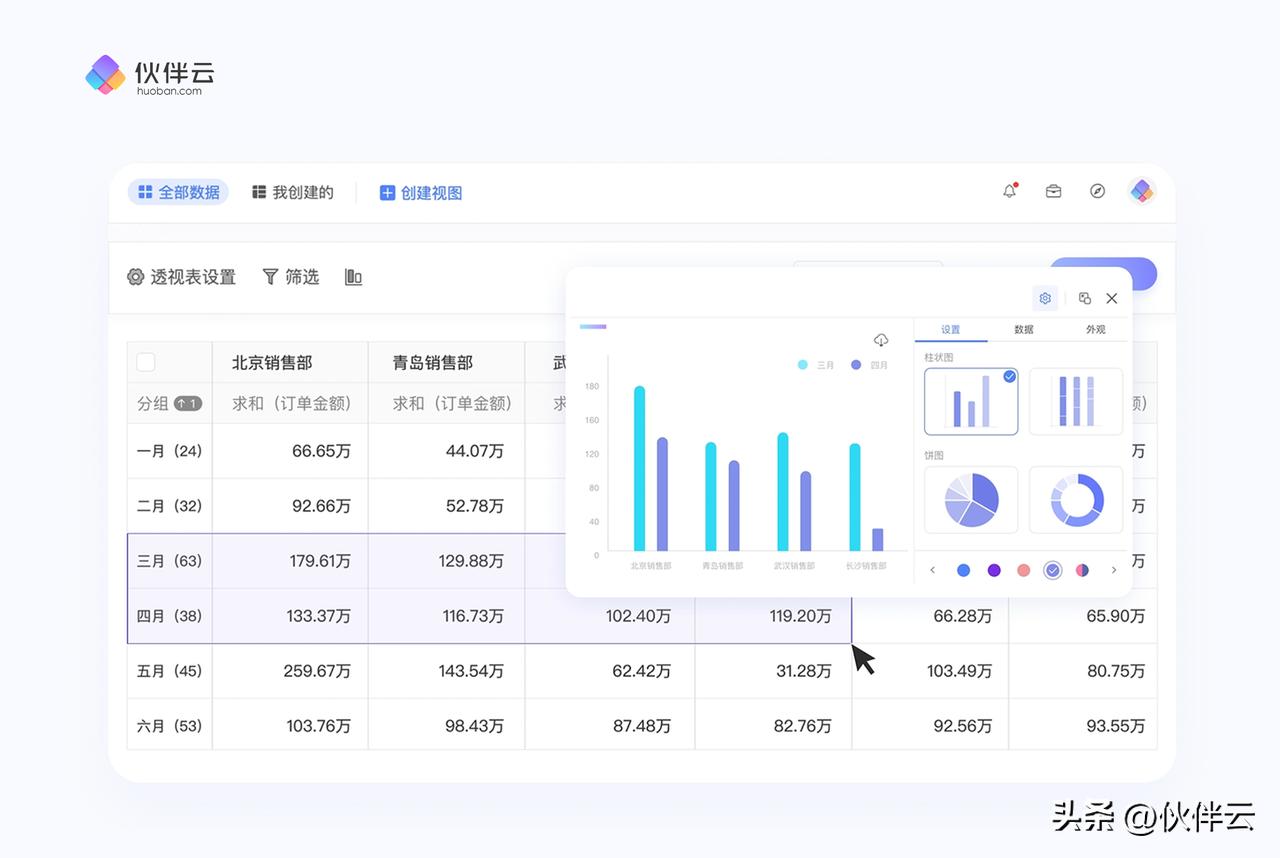Viewport: 1280px width, 858px height.
Task: Click the gear icon in the chart dialog
Action: [x=1045, y=298]
